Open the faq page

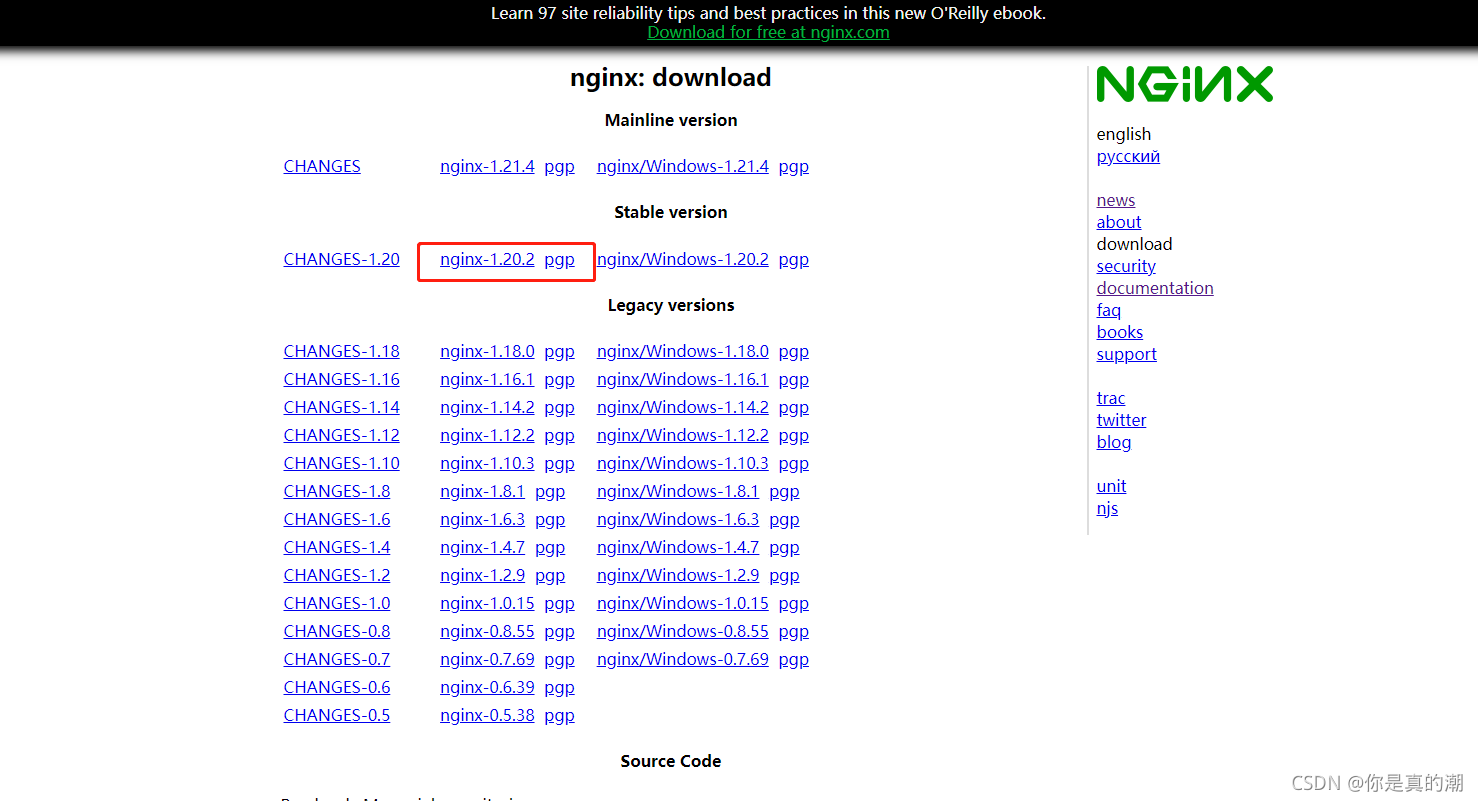point(1109,310)
